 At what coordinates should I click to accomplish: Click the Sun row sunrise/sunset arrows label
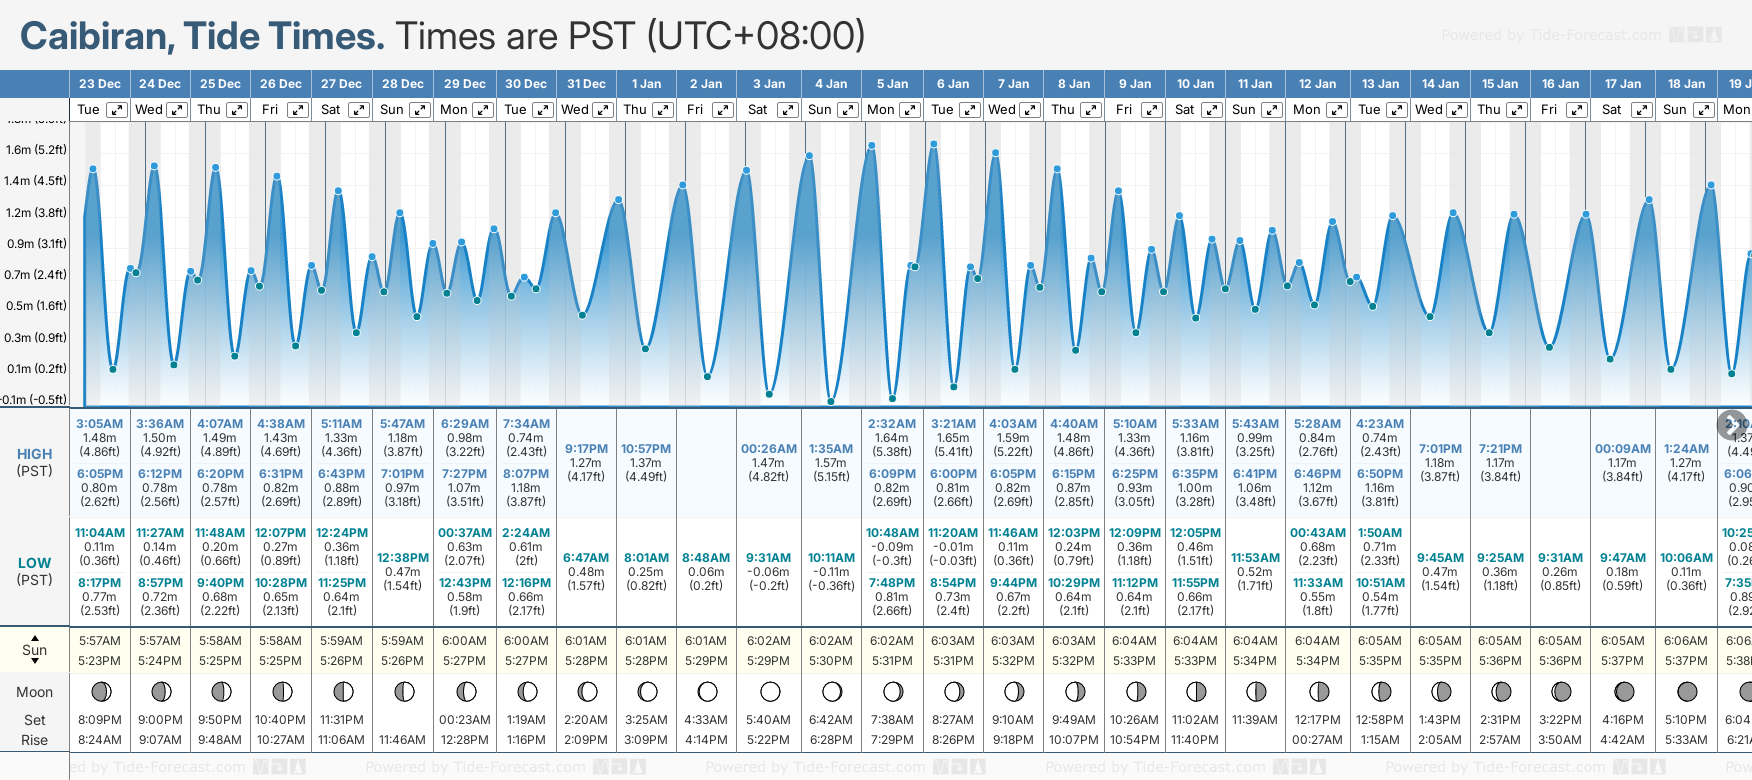click(x=35, y=650)
